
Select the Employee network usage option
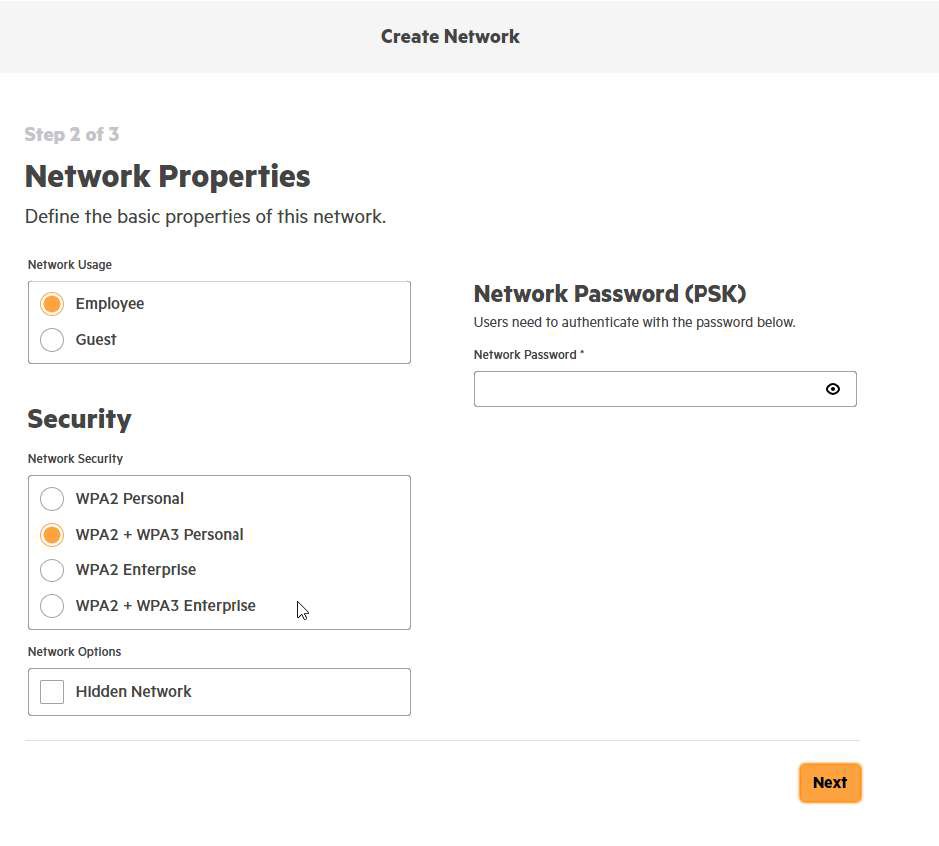(x=52, y=304)
